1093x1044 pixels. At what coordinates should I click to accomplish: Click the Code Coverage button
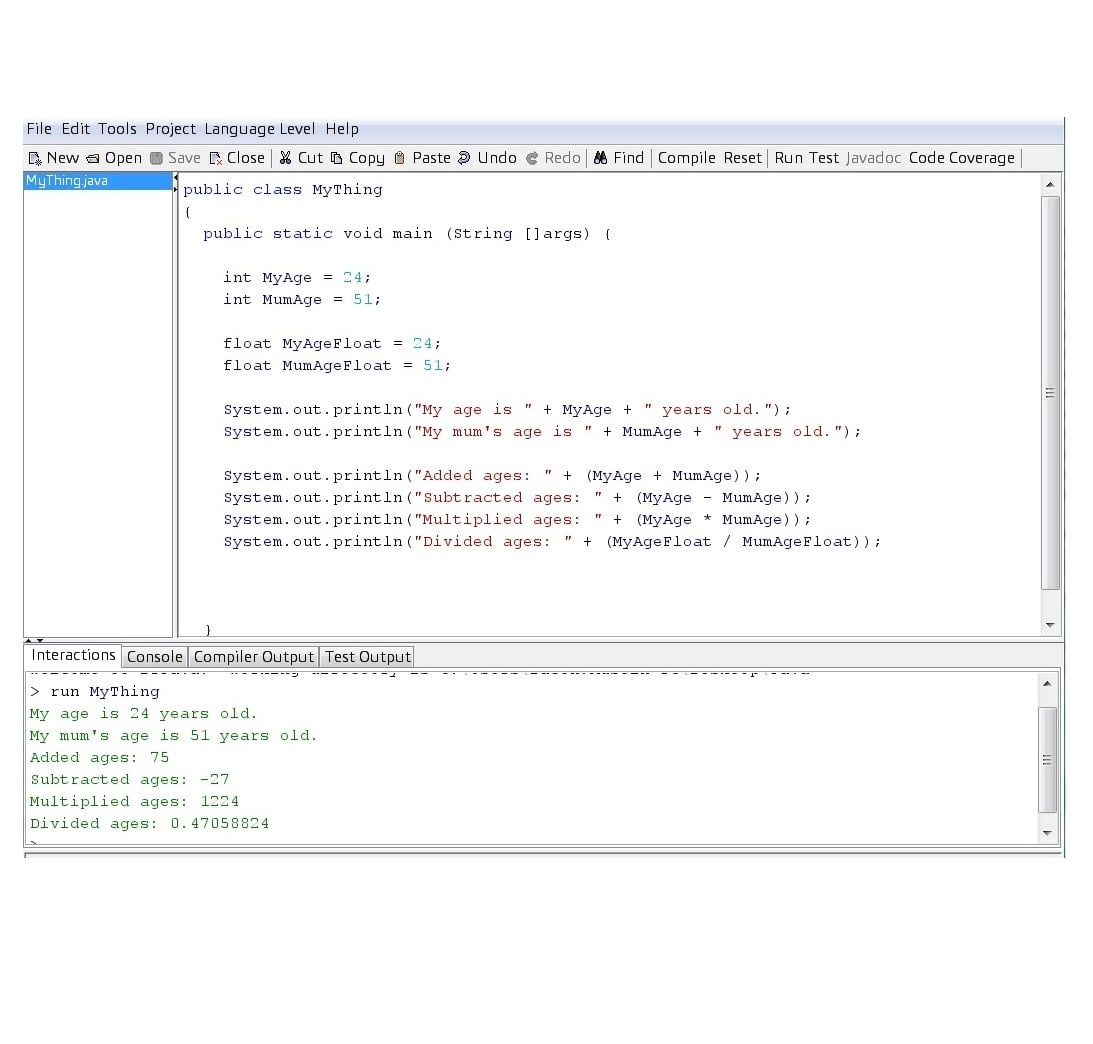pos(961,158)
